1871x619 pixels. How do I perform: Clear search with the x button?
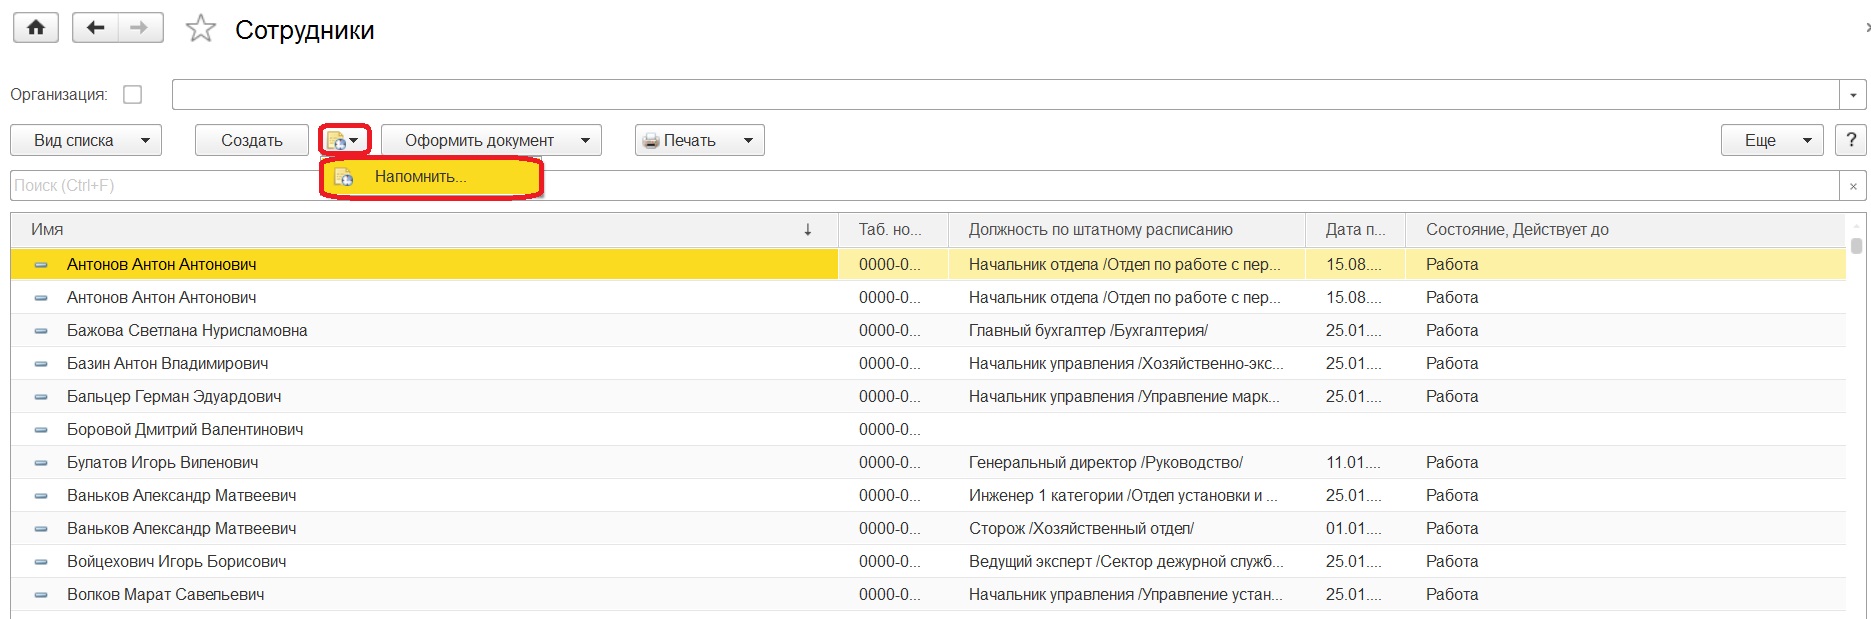pyautogui.click(x=1853, y=186)
